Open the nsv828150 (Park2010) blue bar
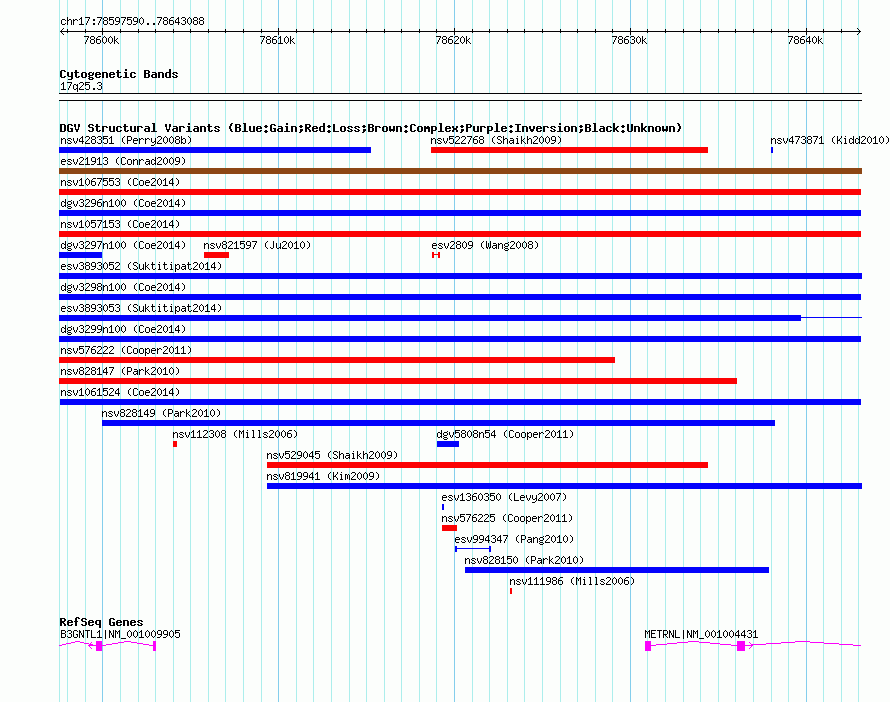The image size is (890, 702). tap(617, 570)
